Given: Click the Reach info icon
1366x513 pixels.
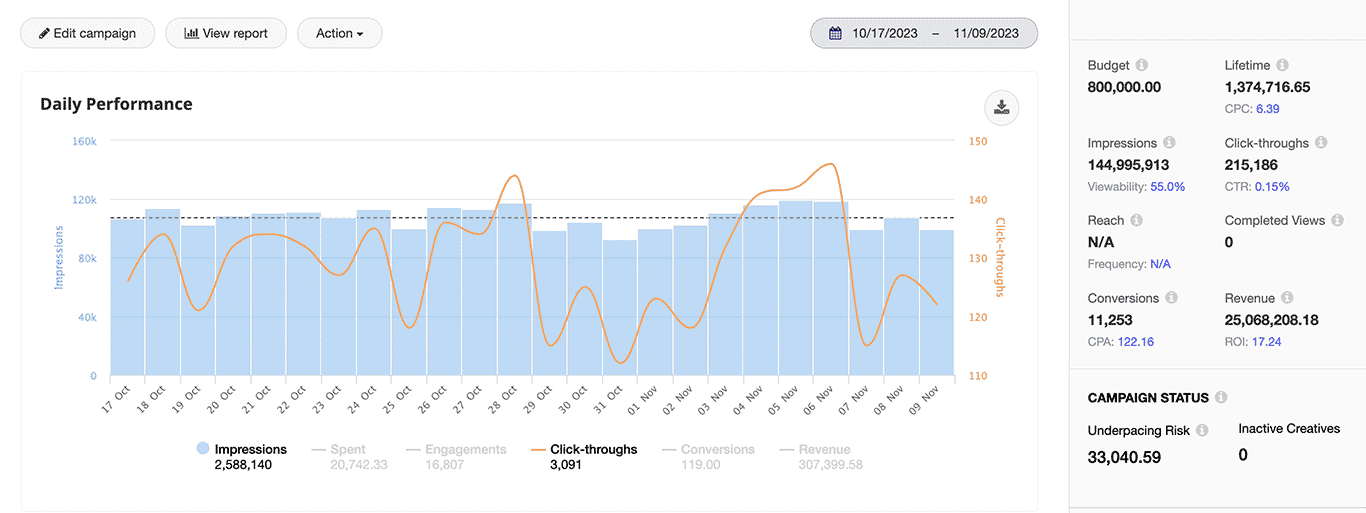Looking at the screenshot, I should coord(1136,220).
